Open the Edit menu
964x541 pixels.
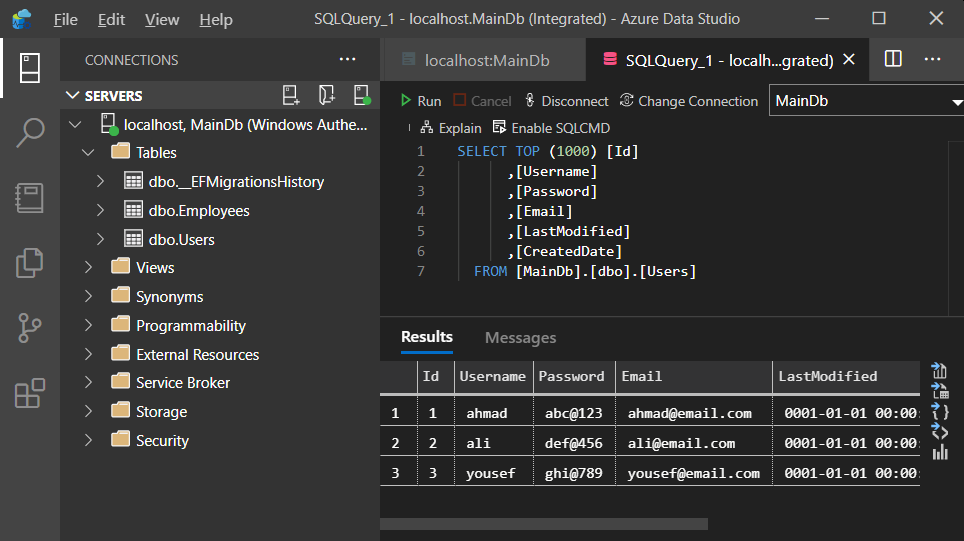[111, 20]
